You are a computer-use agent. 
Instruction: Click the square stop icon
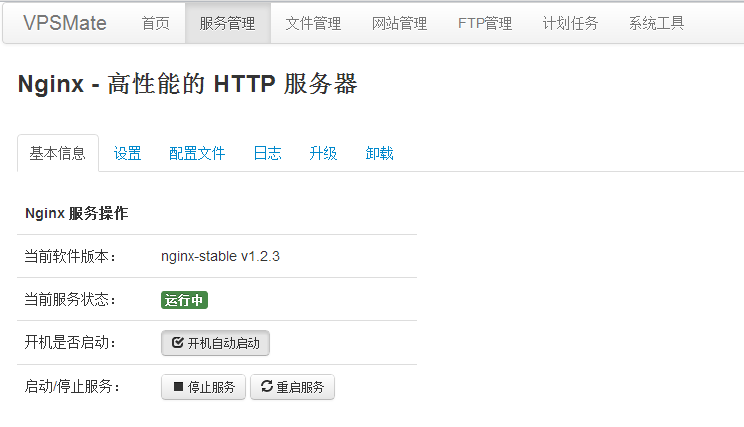coord(178,387)
